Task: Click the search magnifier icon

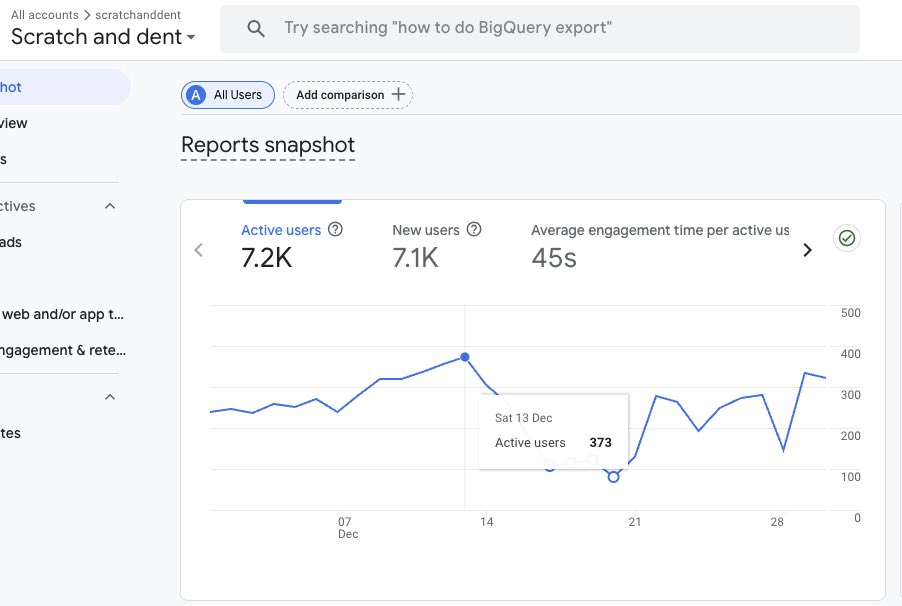Action: (256, 28)
